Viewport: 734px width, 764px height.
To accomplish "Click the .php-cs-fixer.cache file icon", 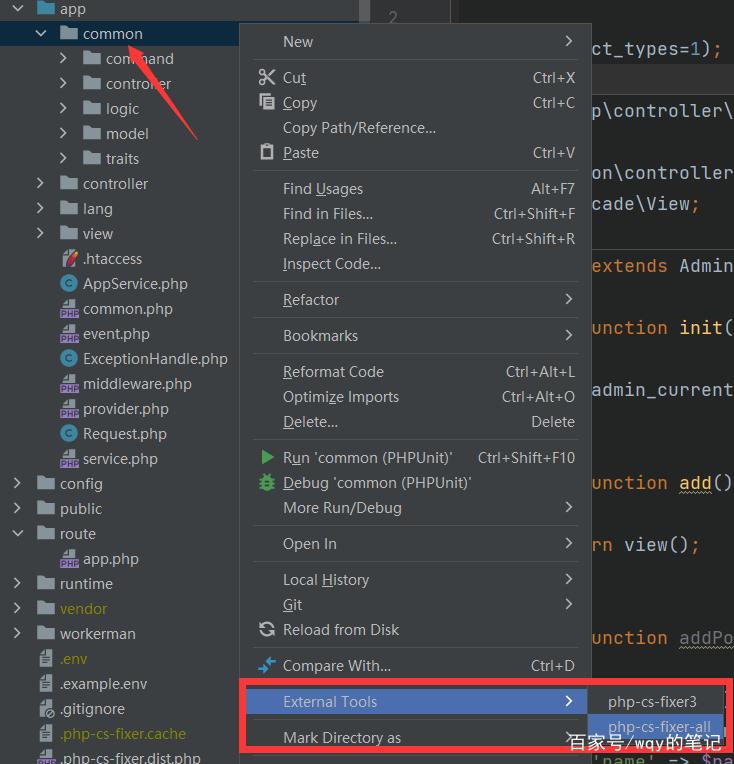I will click(46, 733).
